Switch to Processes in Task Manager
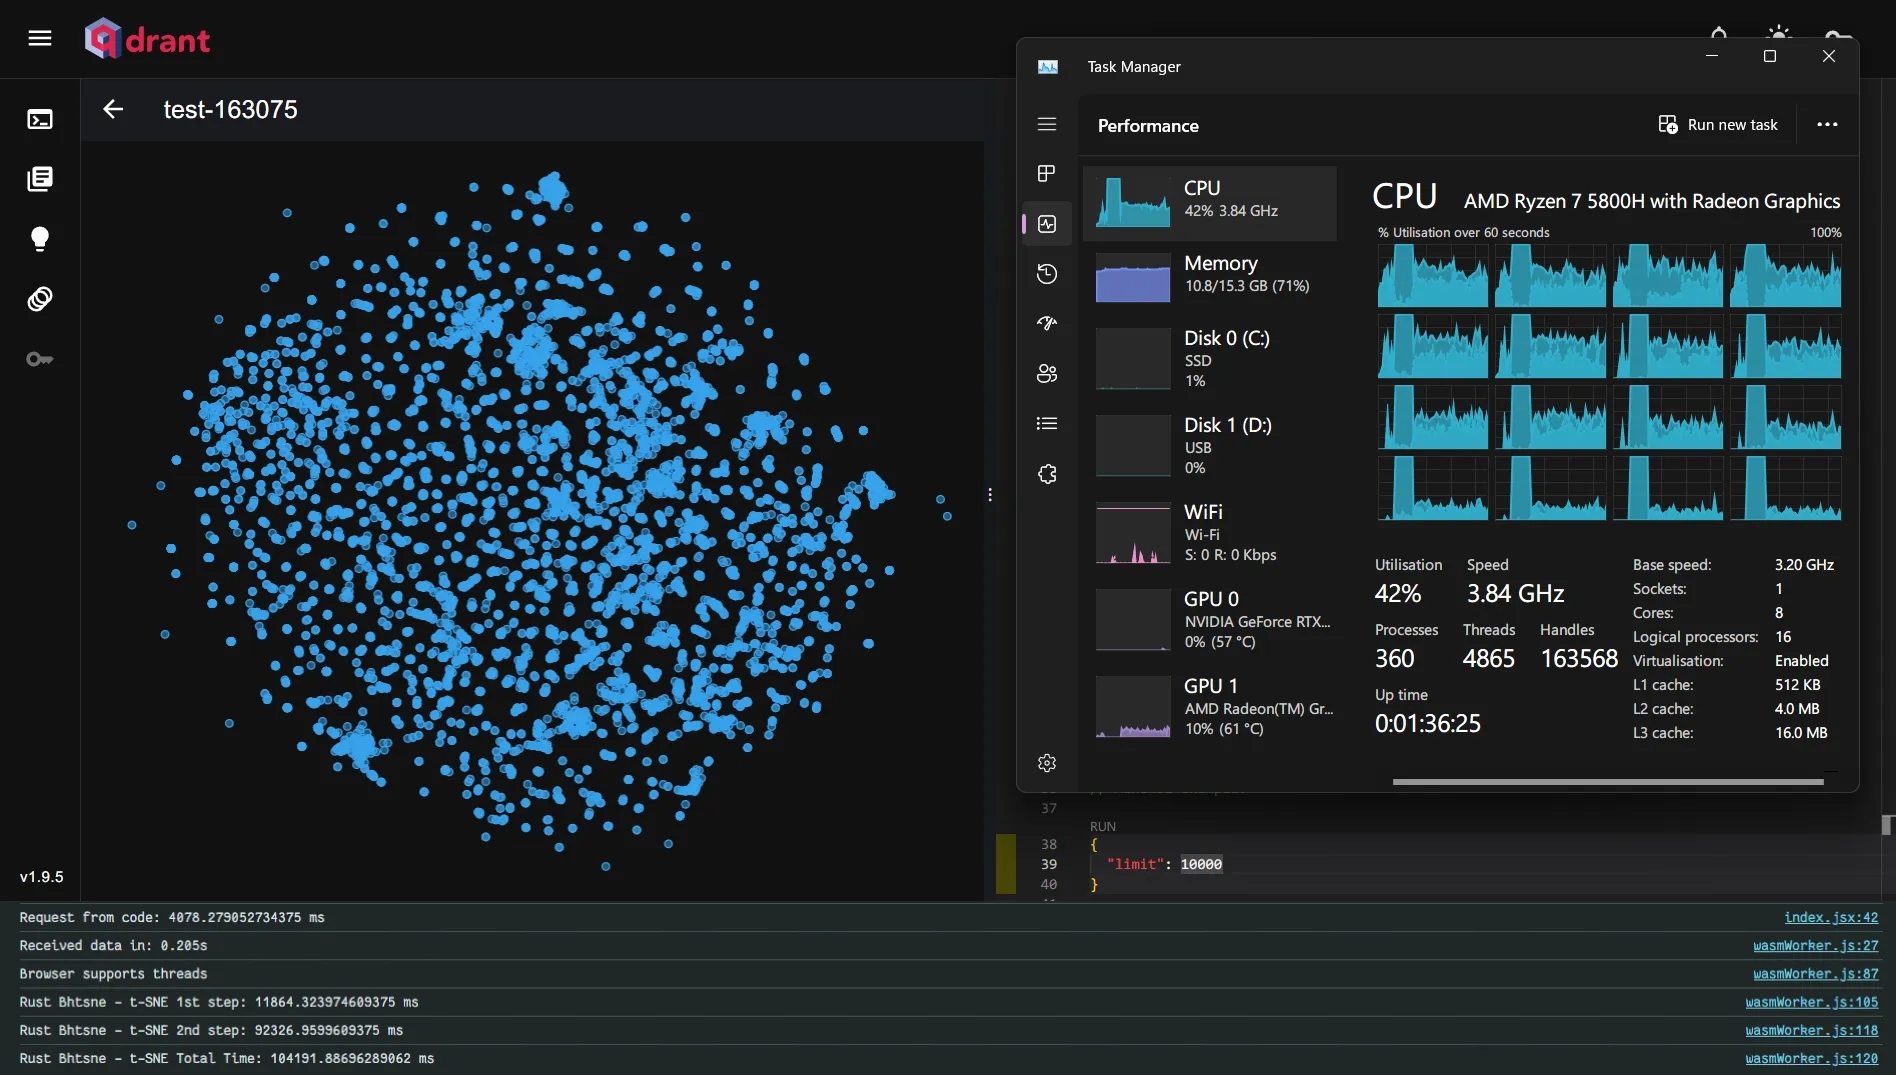Image resolution: width=1896 pixels, height=1075 pixels. tap(1046, 172)
